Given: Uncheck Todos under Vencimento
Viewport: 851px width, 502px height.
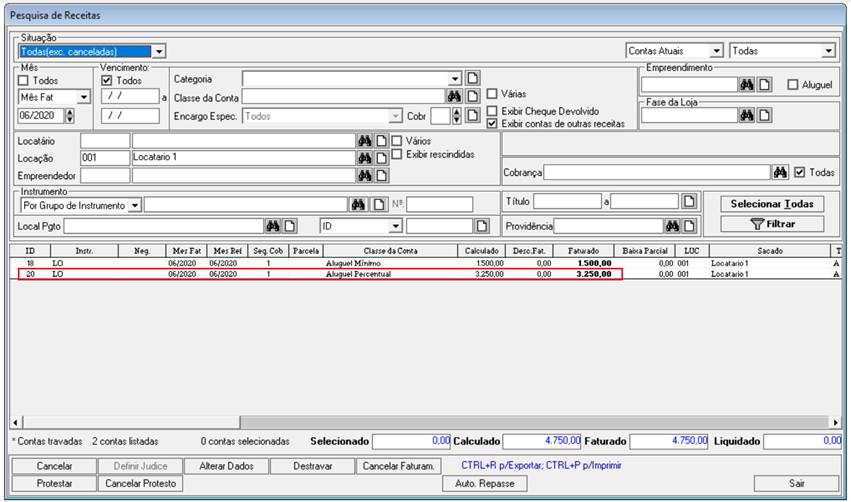Looking at the screenshot, I should click(x=106, y=81).
